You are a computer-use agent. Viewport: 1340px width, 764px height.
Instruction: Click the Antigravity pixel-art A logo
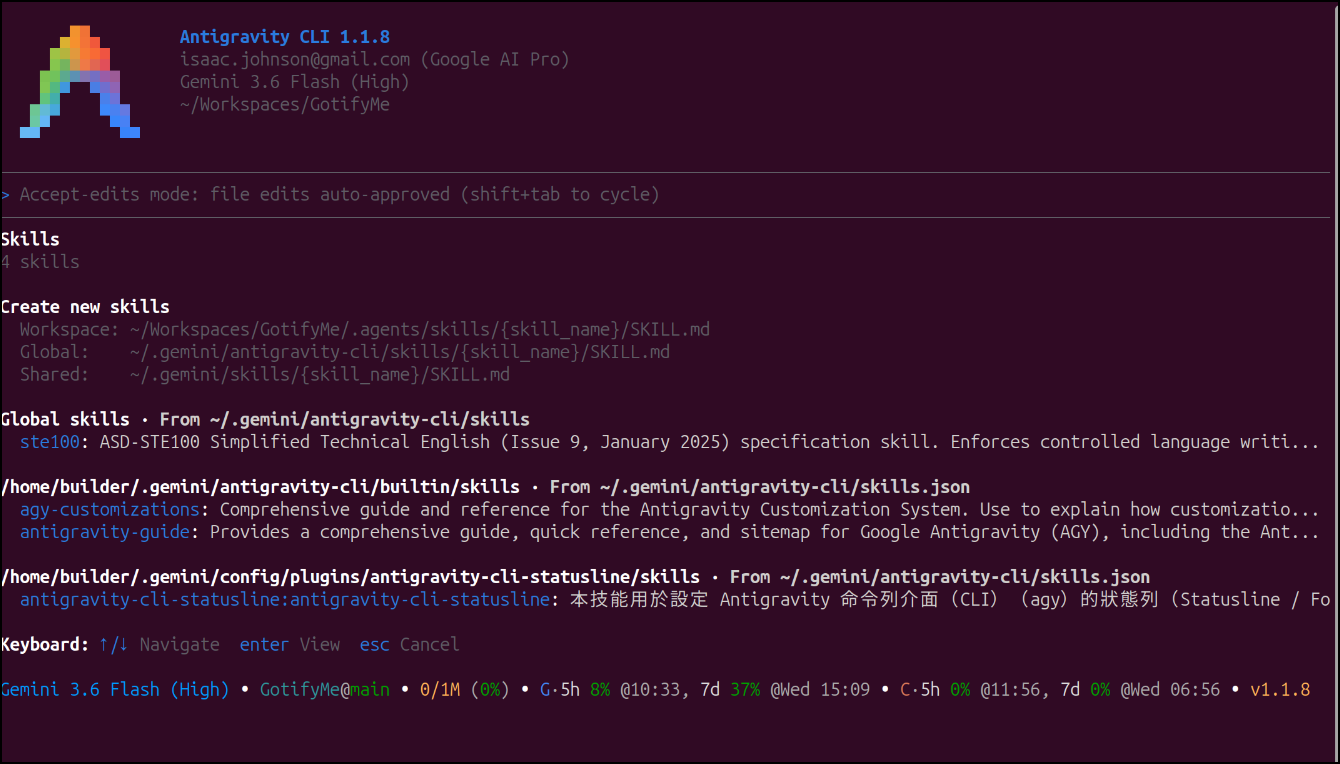tap(80, 81)
